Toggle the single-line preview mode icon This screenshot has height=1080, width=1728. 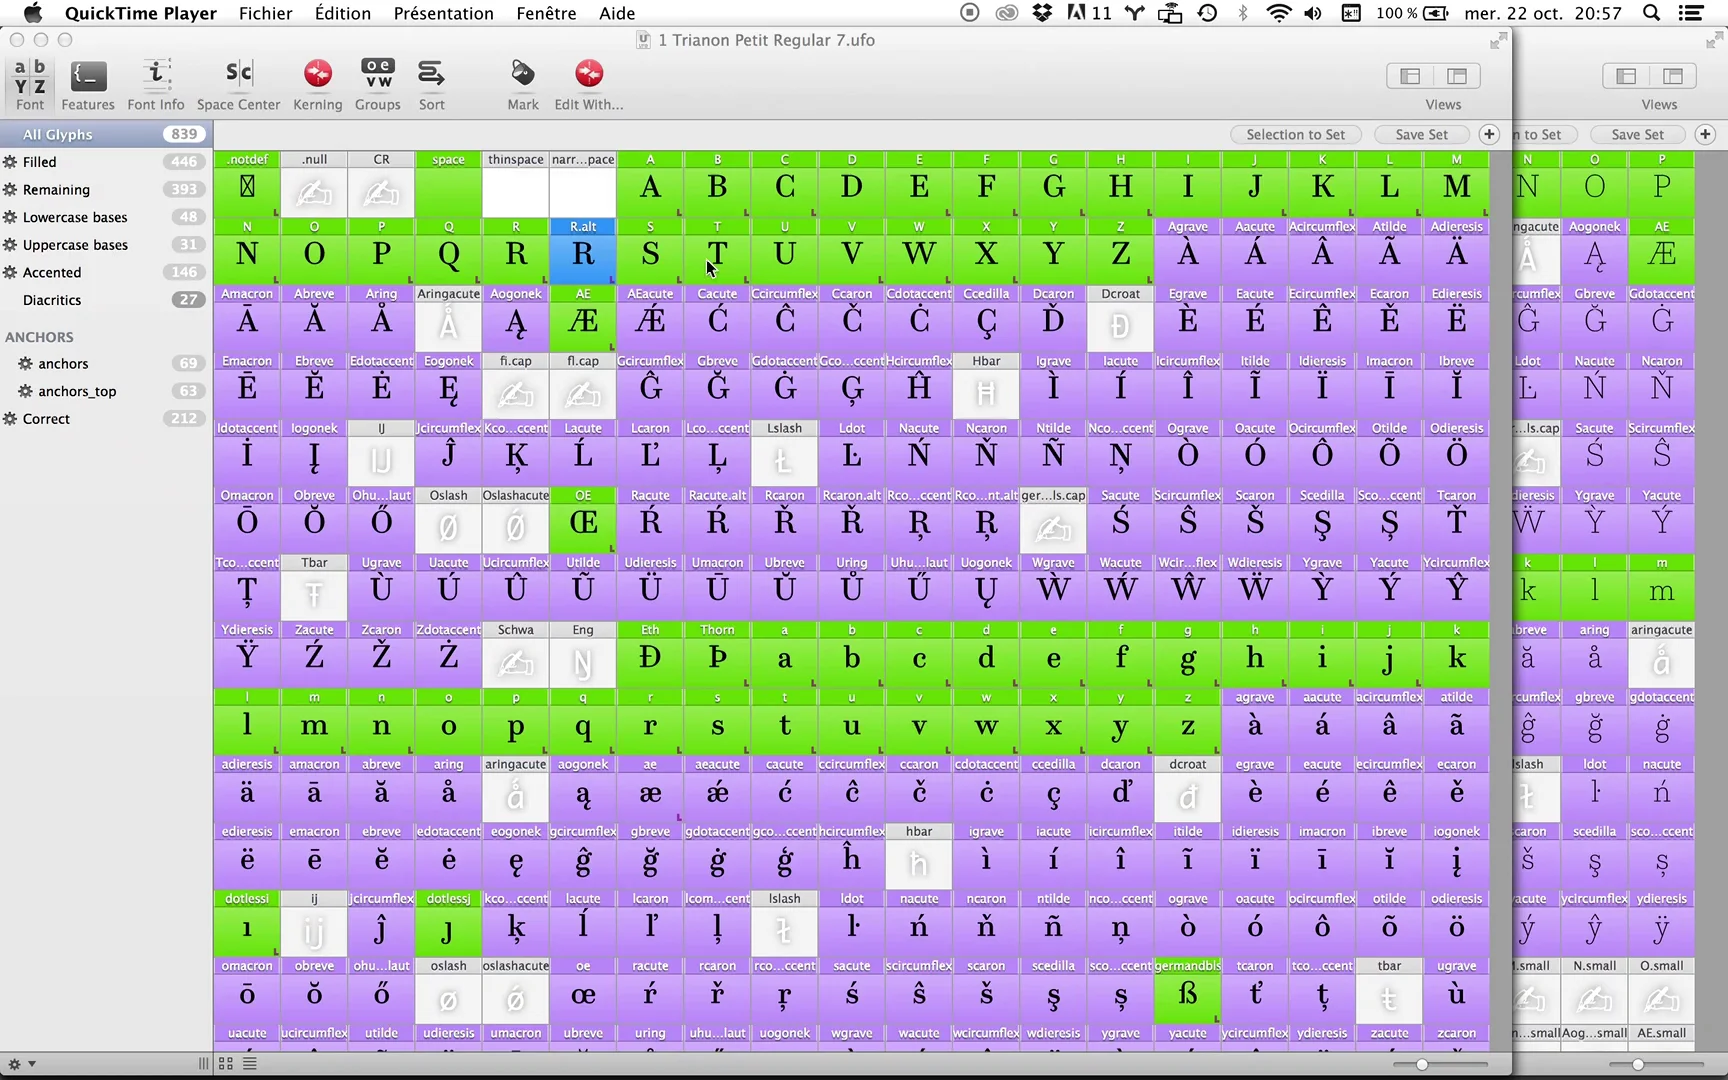[203, 1064]
